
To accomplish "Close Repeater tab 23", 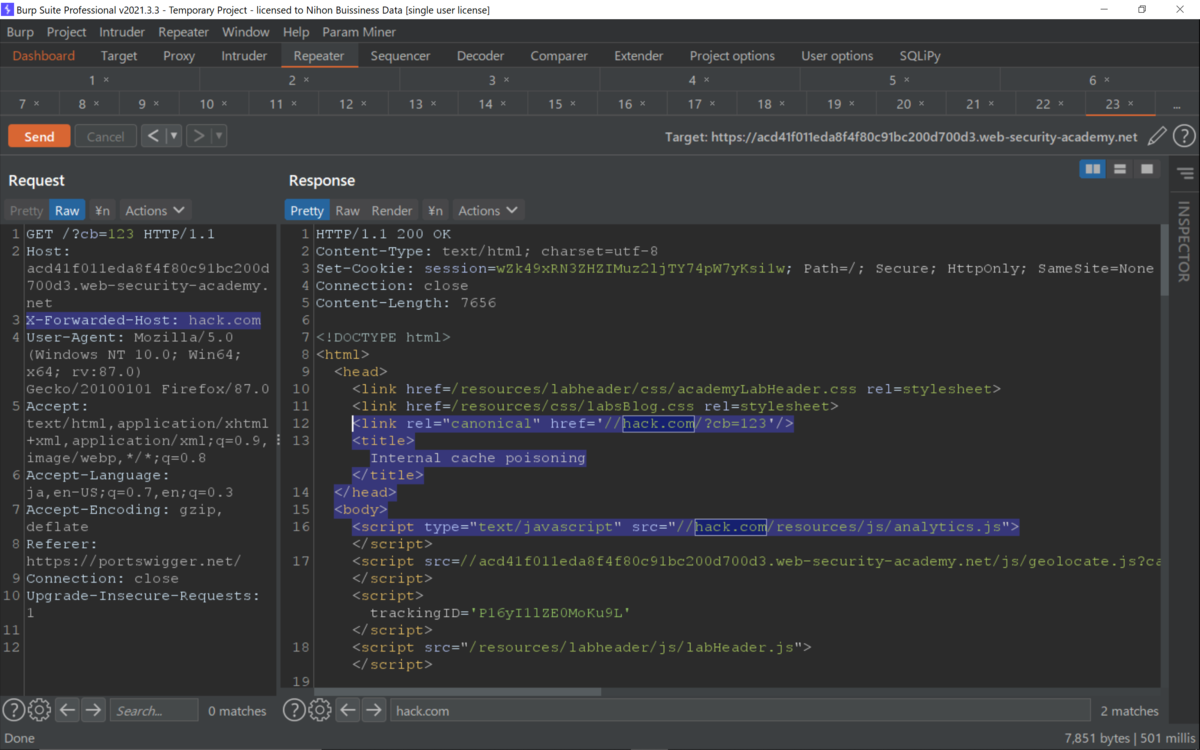I will 1132,104.
